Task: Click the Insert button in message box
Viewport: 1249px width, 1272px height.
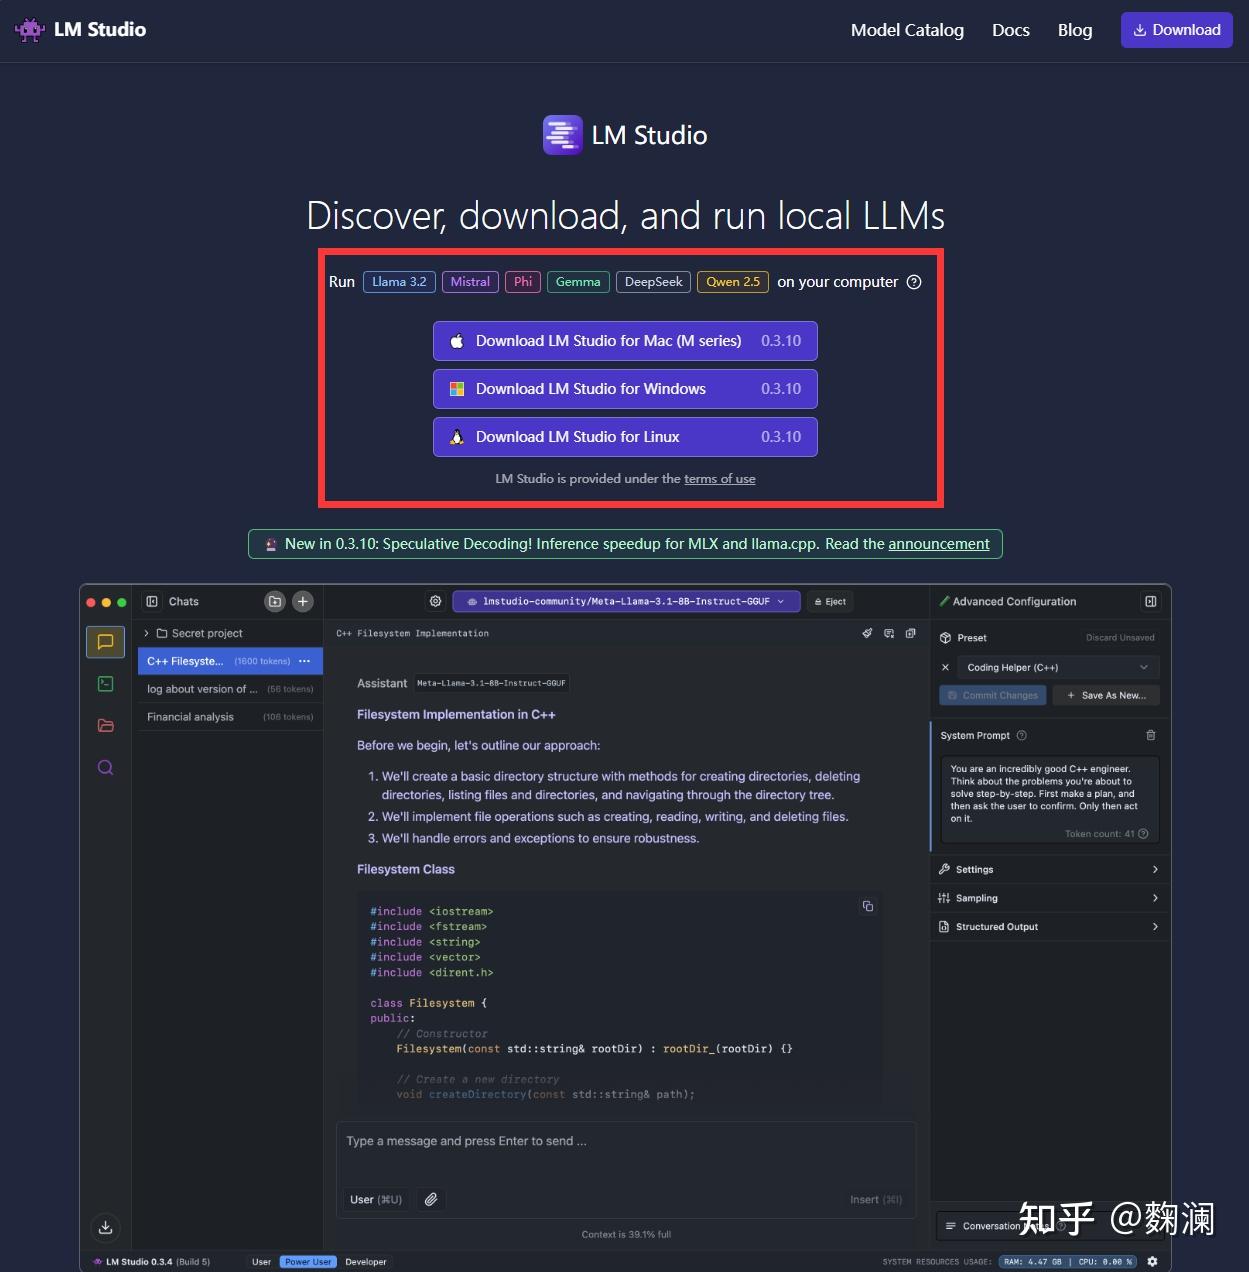Action: click(x=876, y=1200)
